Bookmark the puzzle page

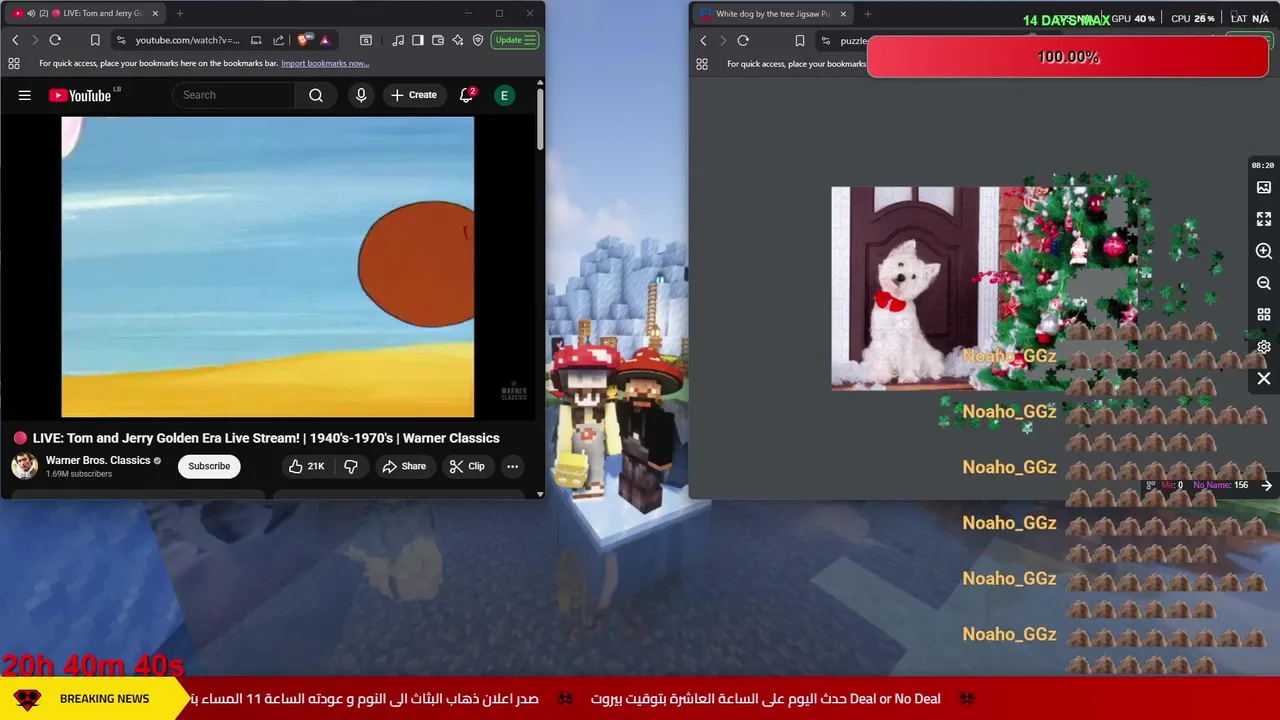800,40
